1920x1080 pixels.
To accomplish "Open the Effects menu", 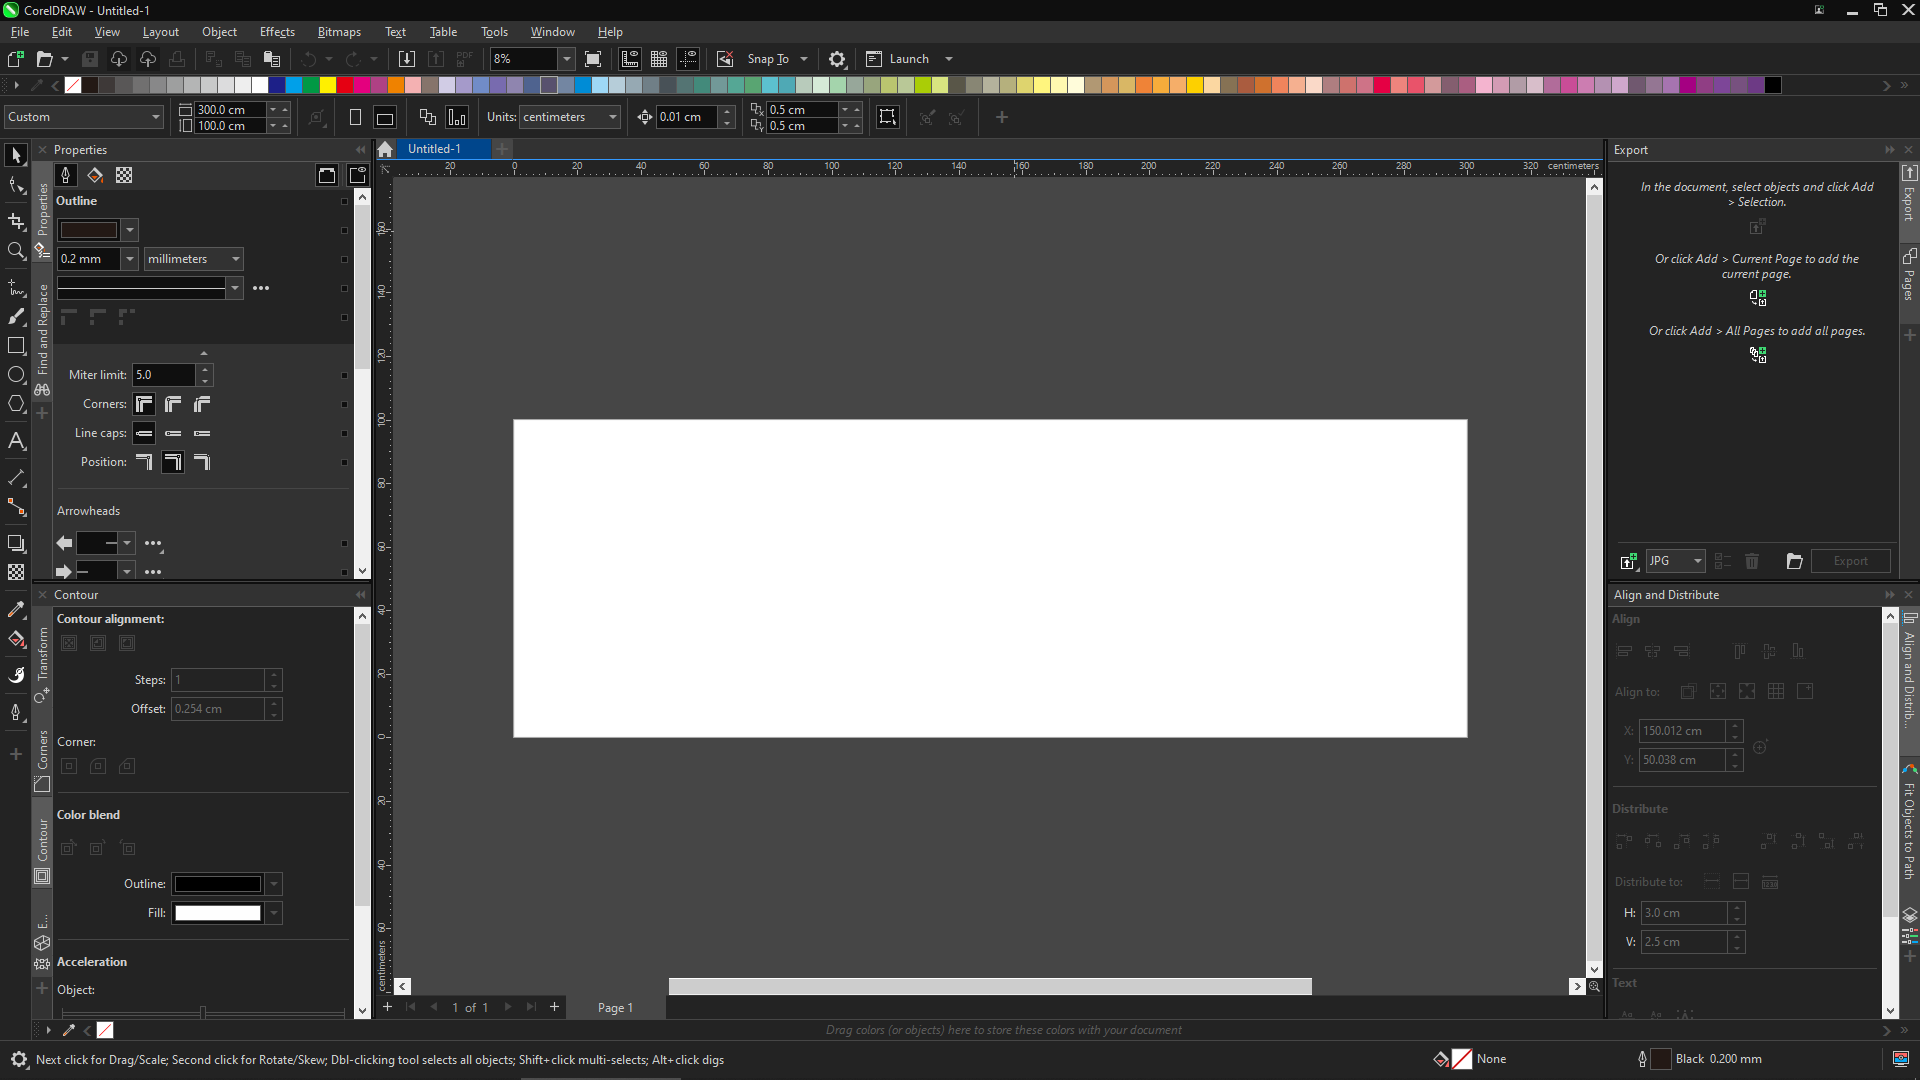I will 277,32.
